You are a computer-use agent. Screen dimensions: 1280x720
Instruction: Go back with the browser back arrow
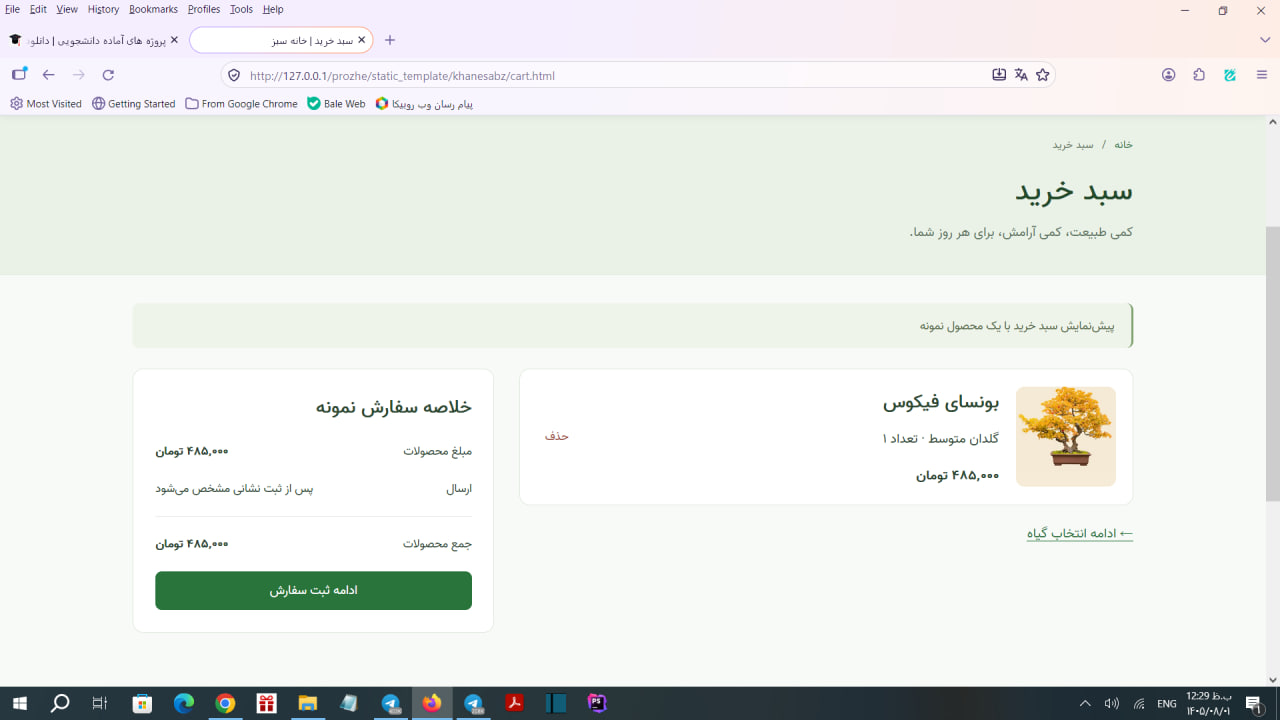click(x=48, y=75)
